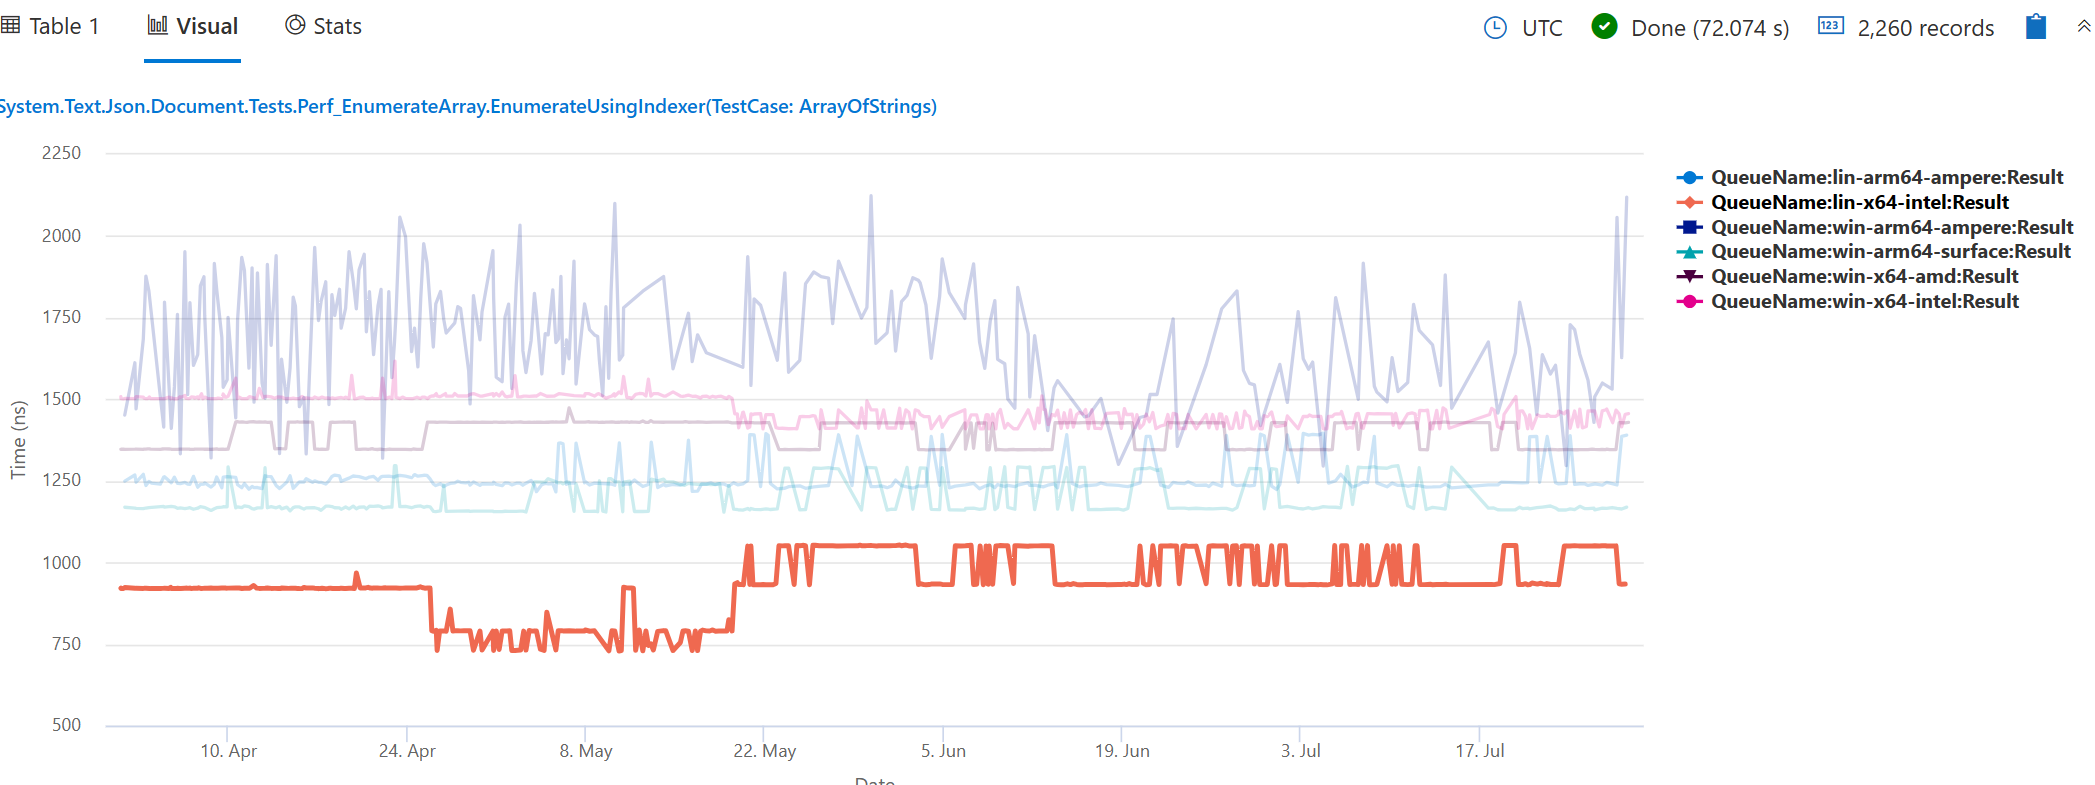Viewport: 2095px width, 785px height.
Task: Click the 123 icon before the record count
Action: coord(1830,27)
